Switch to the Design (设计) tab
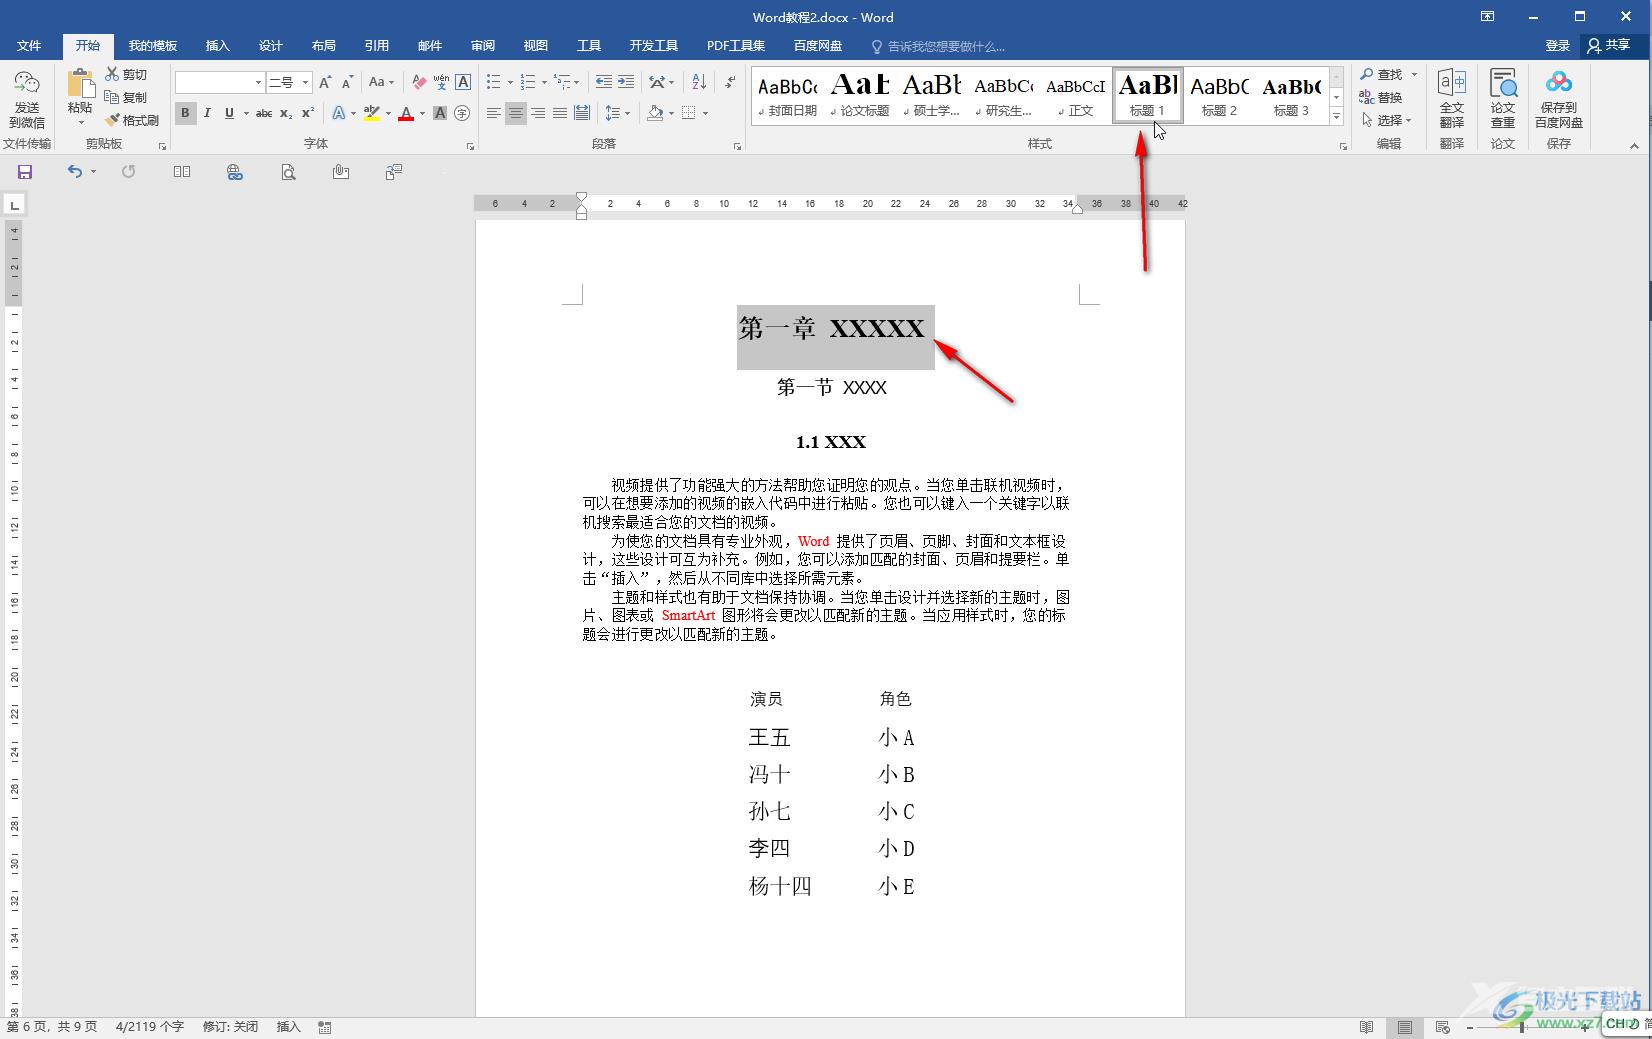Screen dimensions: 1652x1039 point(270,46)
